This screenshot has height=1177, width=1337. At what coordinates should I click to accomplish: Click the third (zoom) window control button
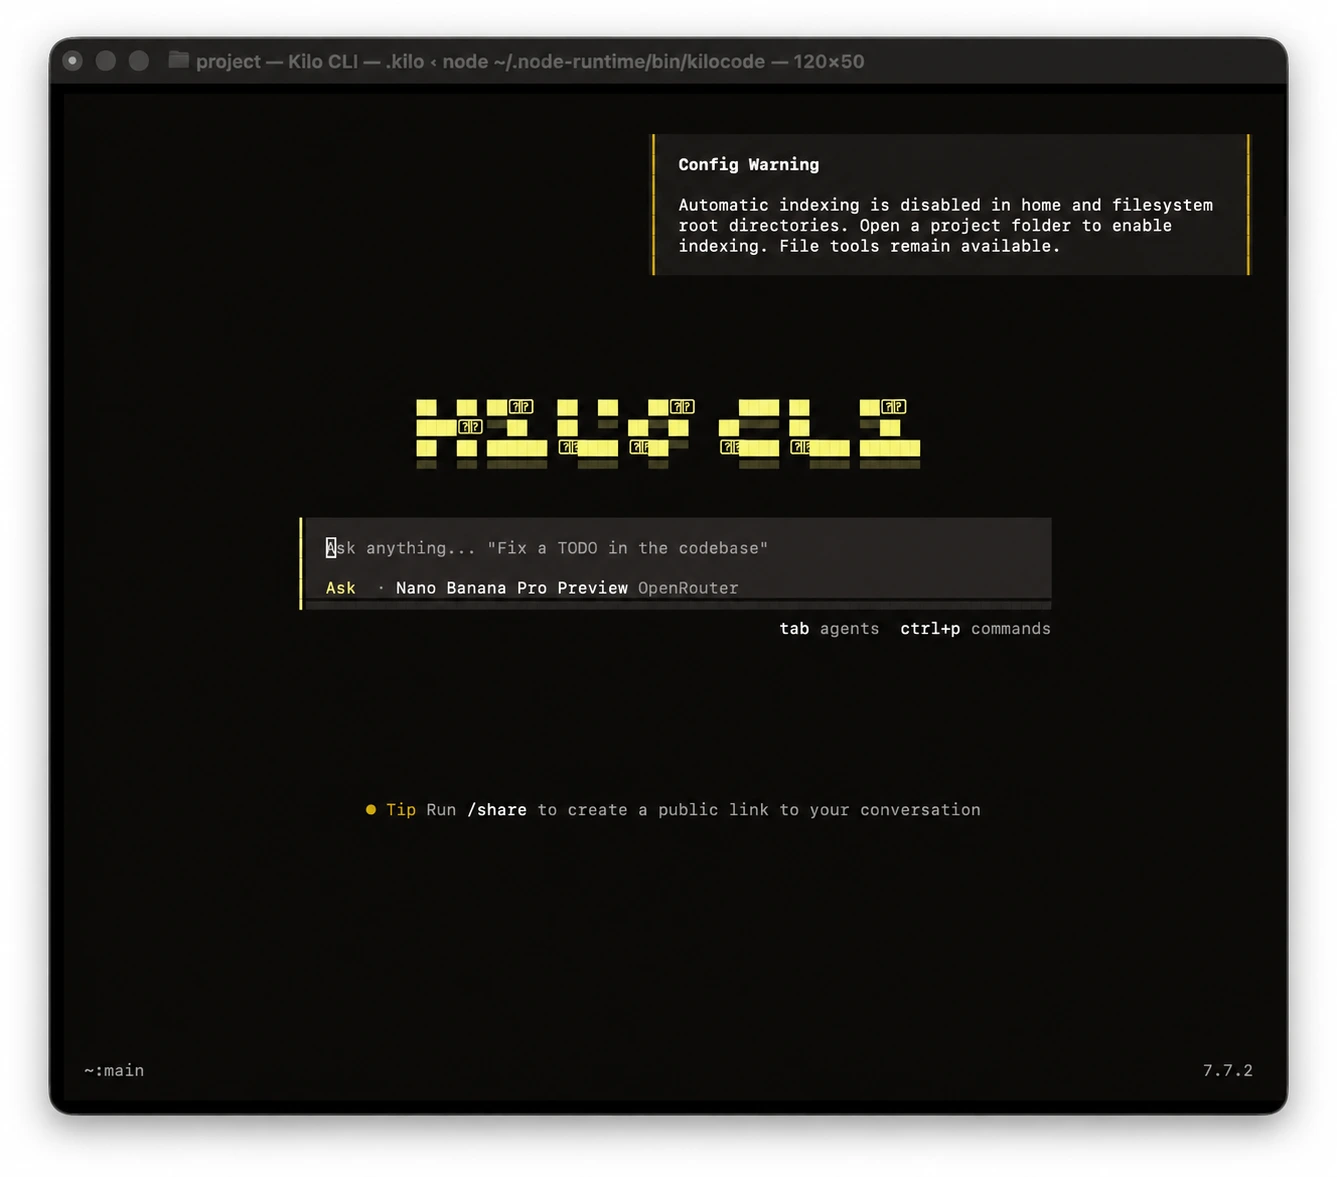139,61
